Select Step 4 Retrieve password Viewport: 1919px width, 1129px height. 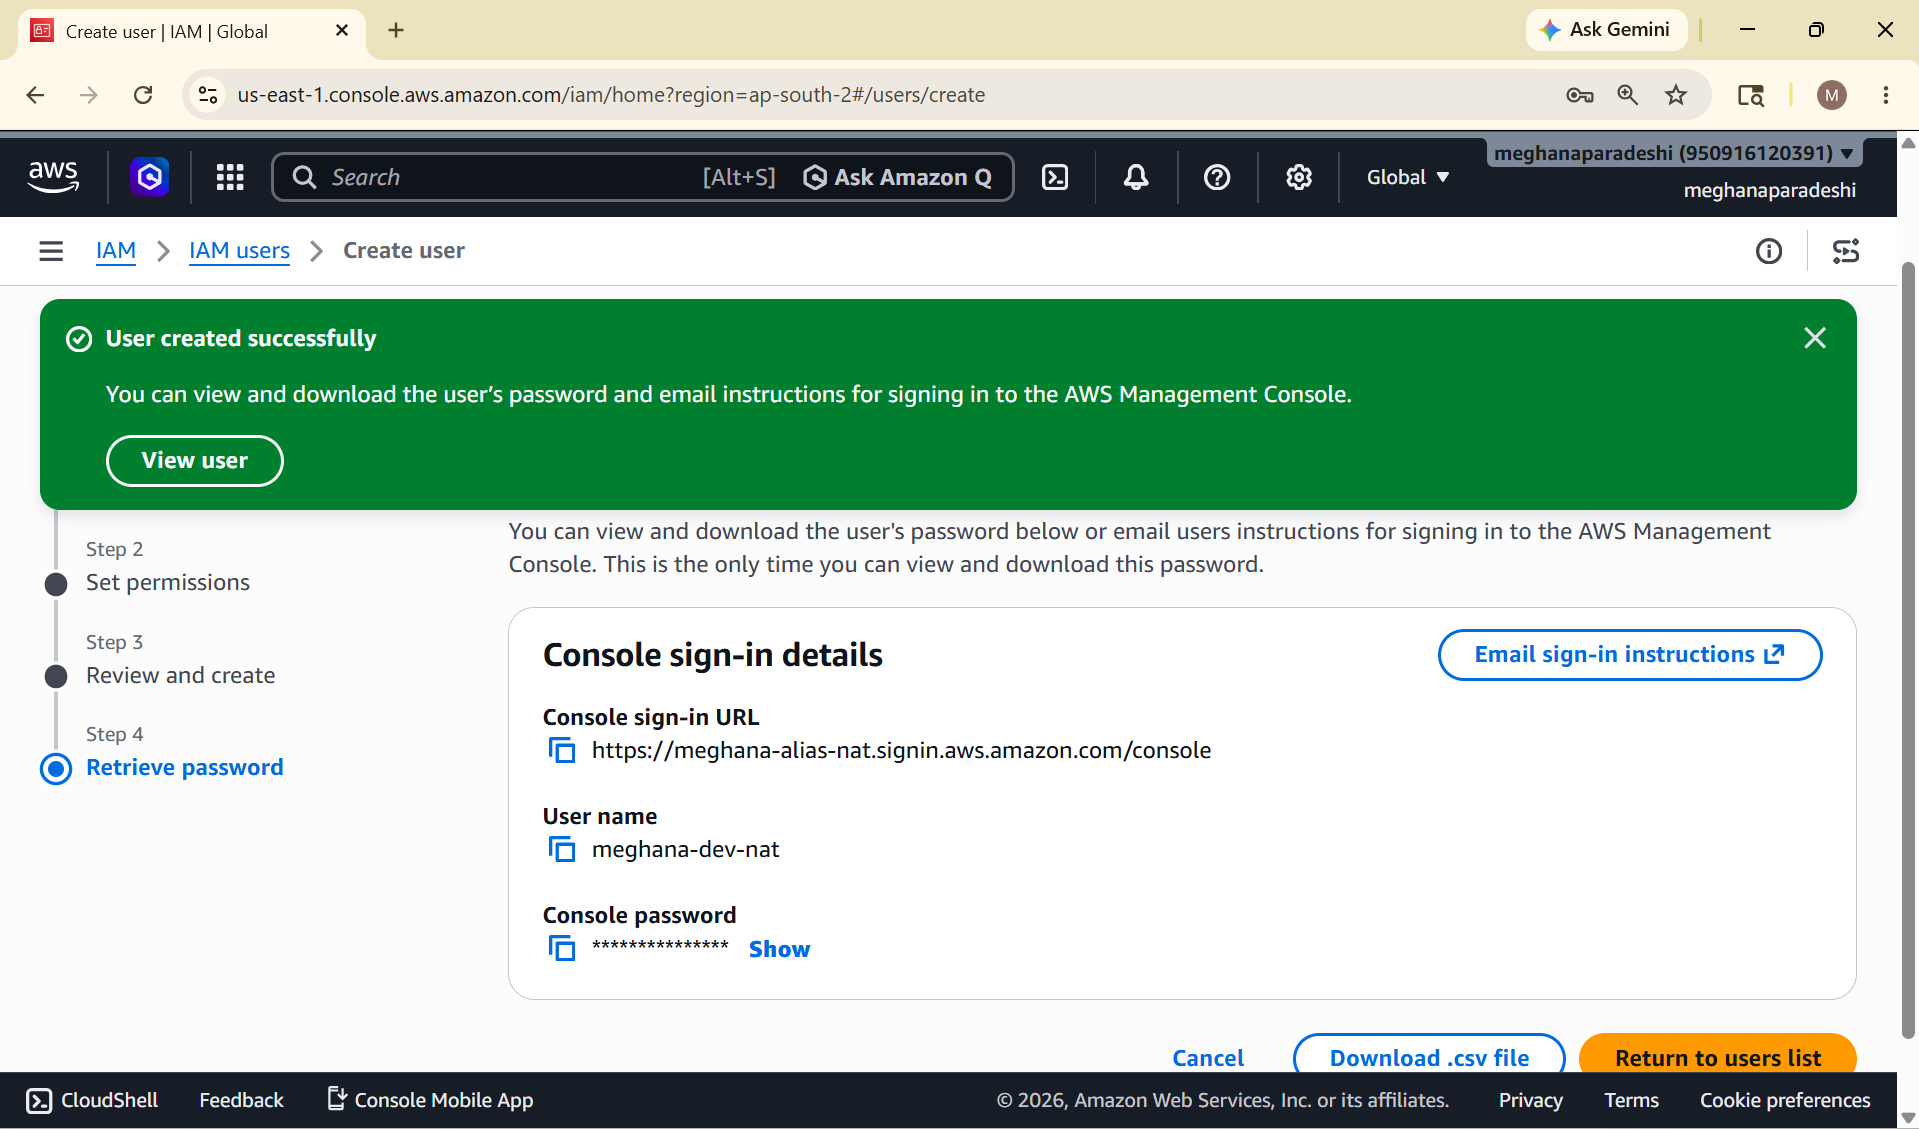tap(185, 767)
